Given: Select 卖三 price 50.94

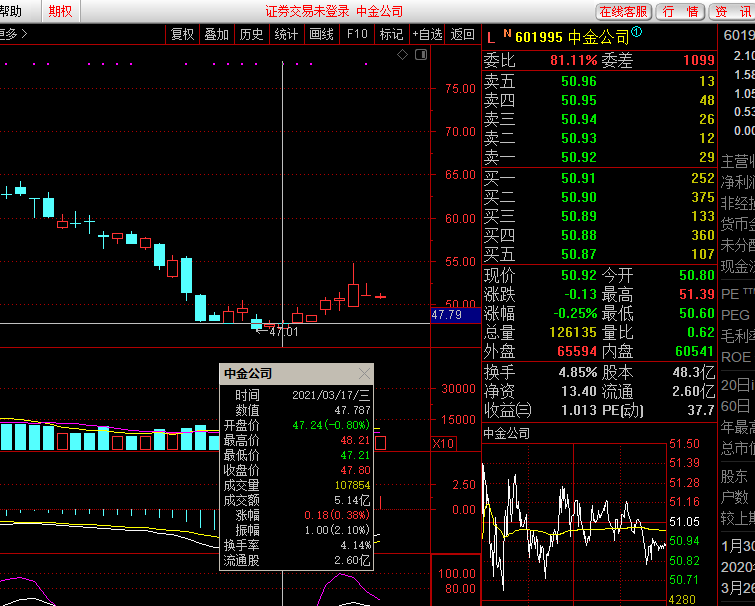Looking at the screenshot, I should click(x=579, y=119).
